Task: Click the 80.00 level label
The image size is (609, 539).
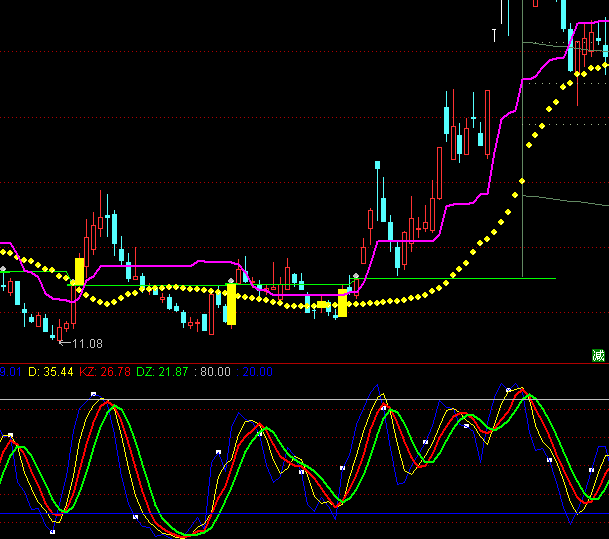Action: pos(214,372)
